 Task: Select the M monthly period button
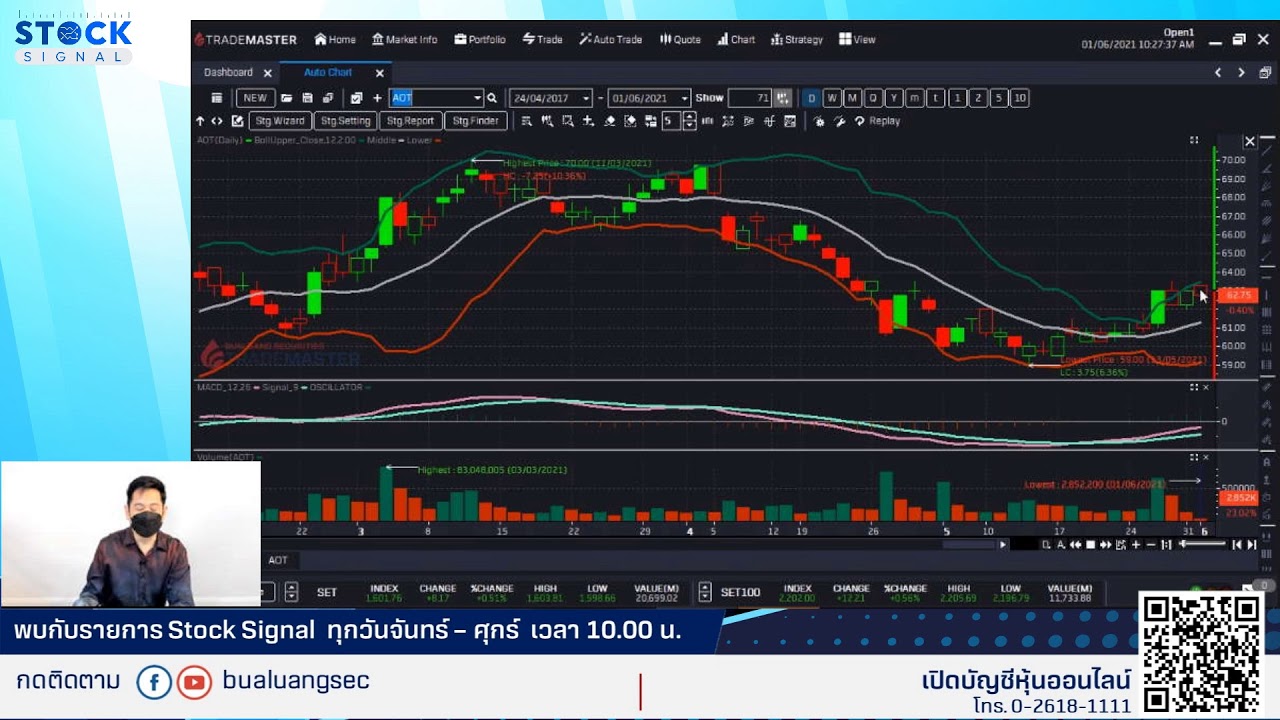tap(852, 98)
